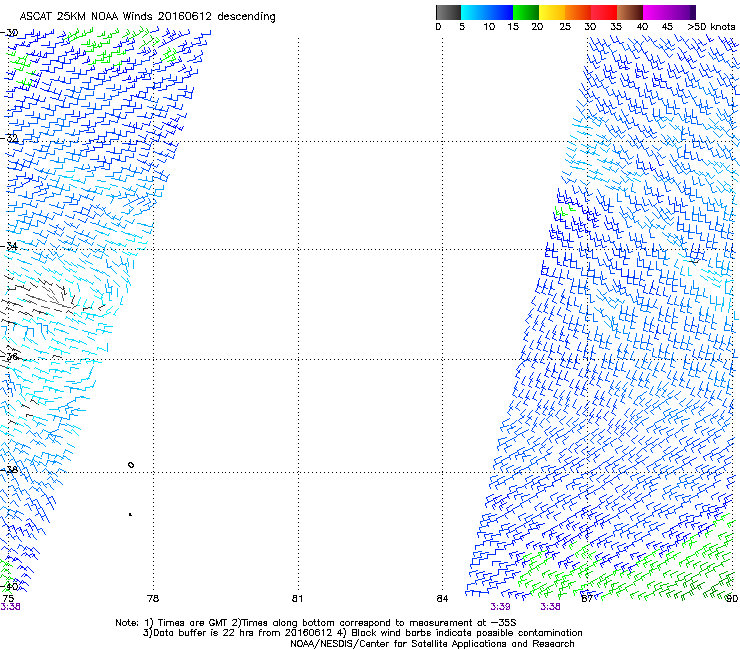Viewport: 740px width, 650px height.
Task: Click the 'Data buffer is 22 hrs' note line
Action: click(x=362, y=633)
